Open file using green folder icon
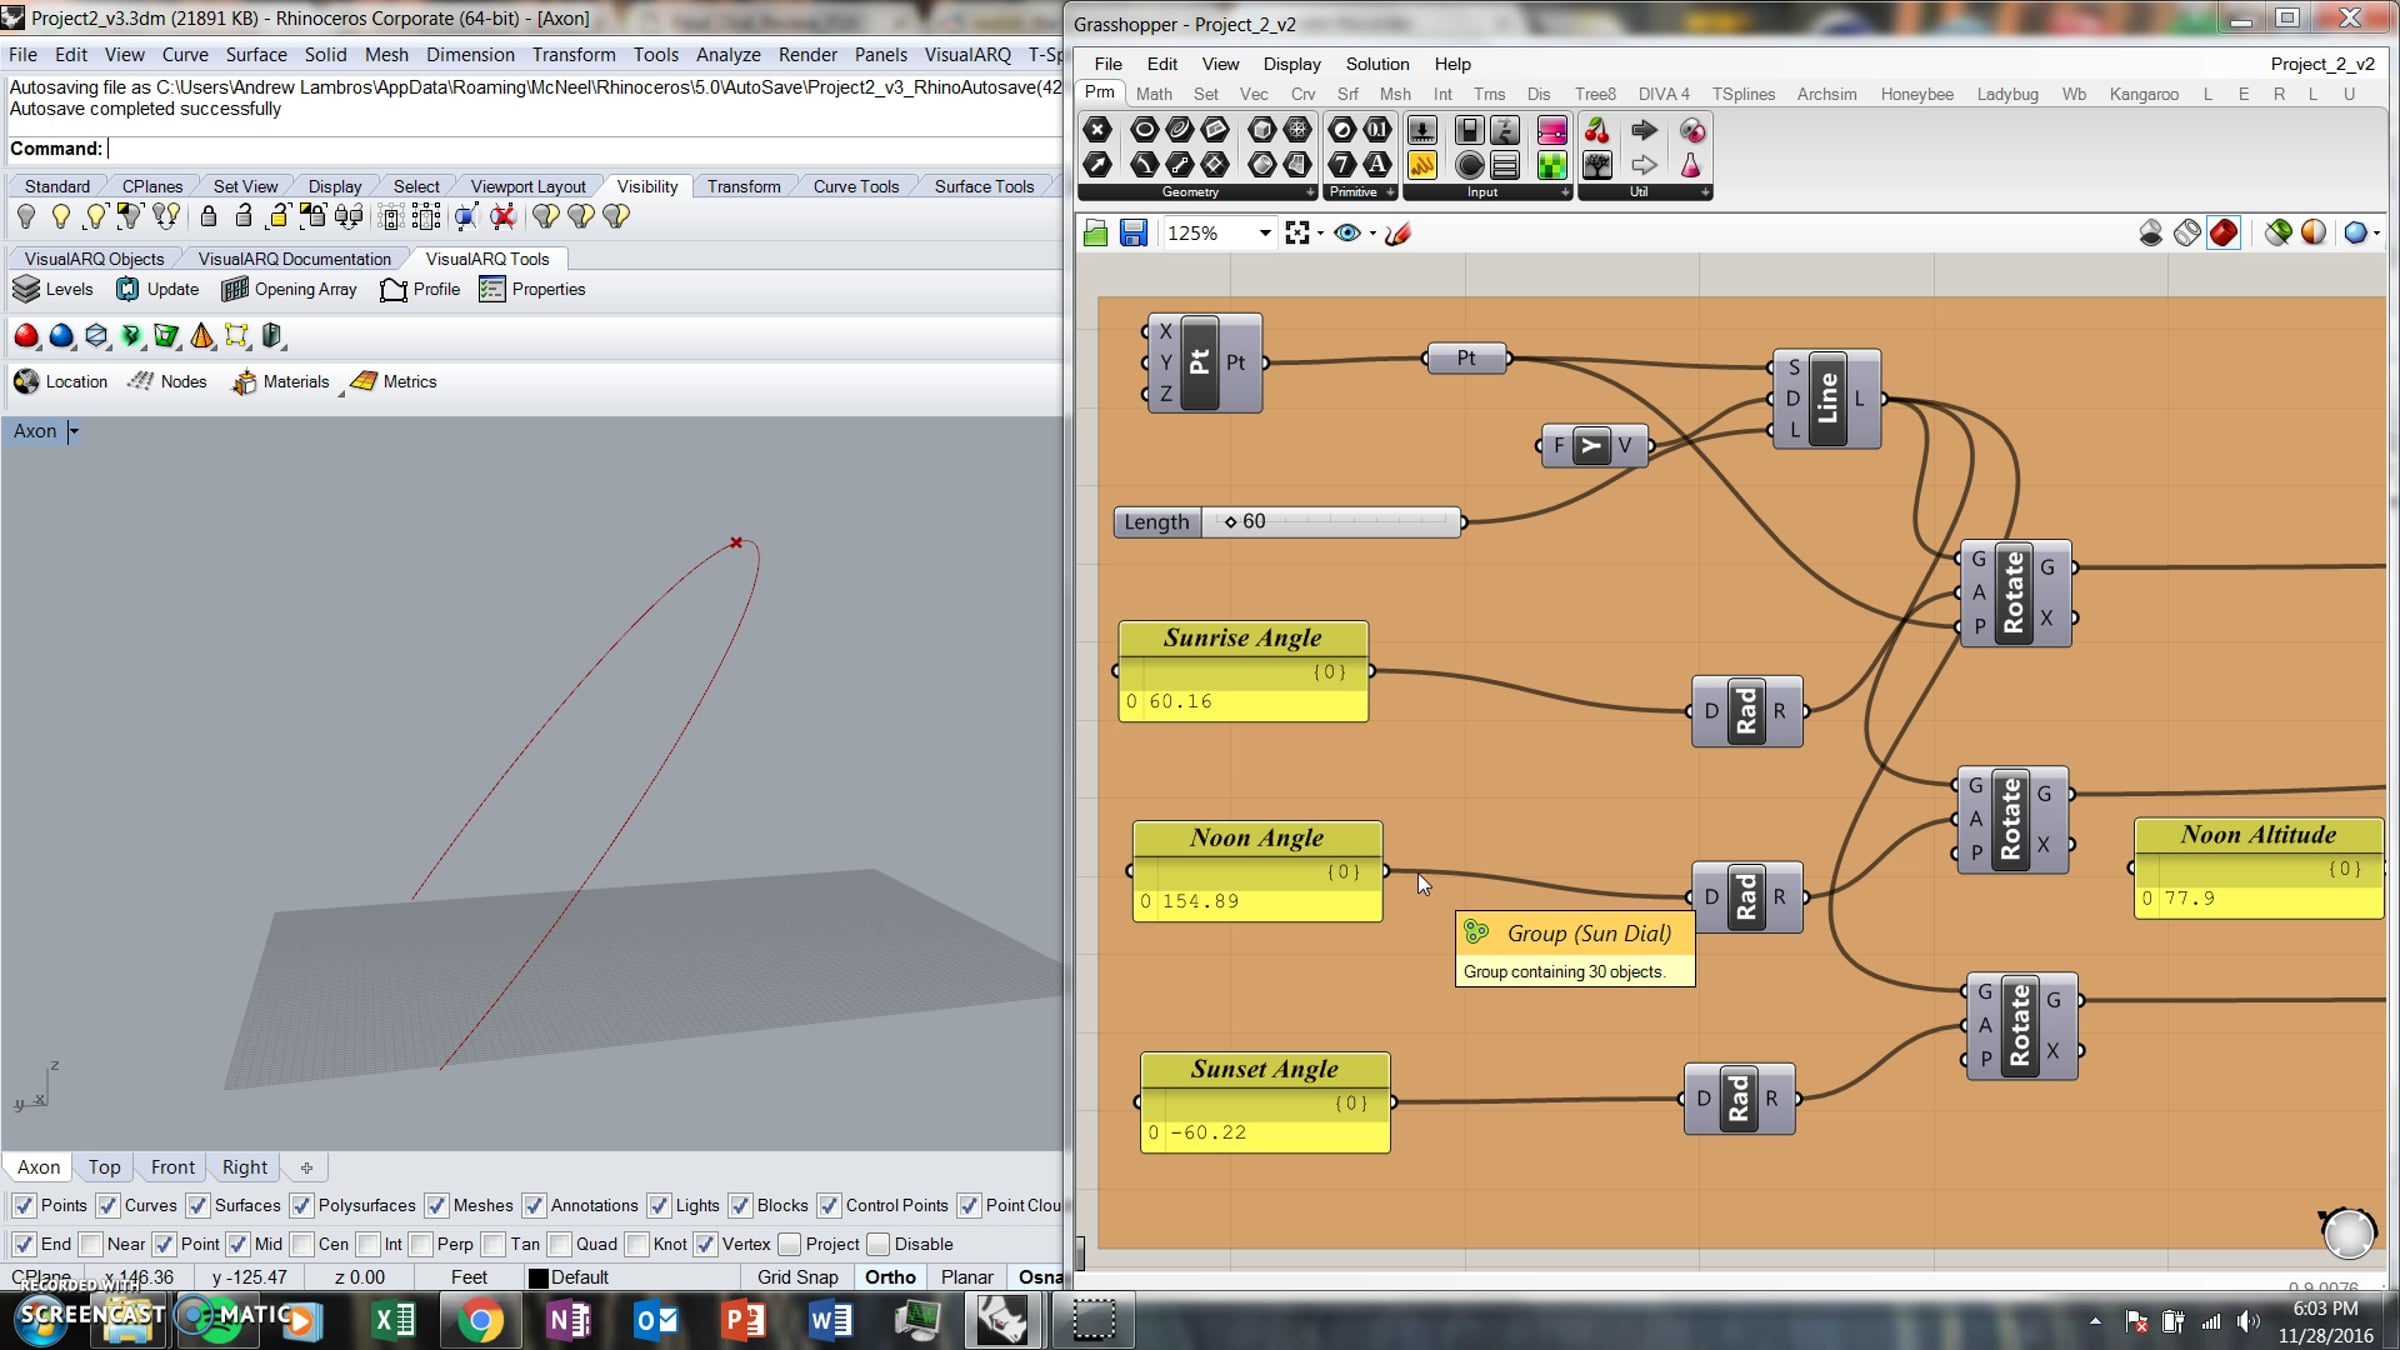Image resolution: width=2400 pixels, height=1350 pixels. point(1096,233)
